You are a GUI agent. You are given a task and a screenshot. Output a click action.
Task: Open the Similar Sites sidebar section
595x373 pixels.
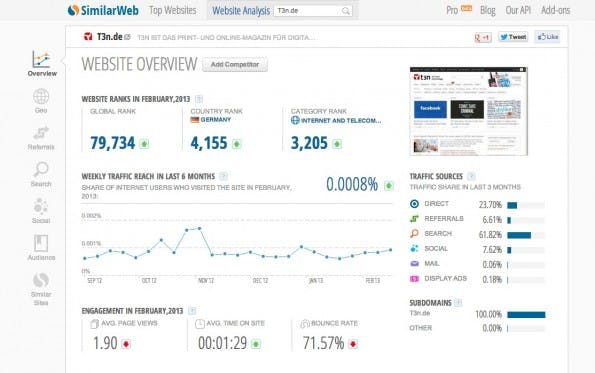click(41, 289)
